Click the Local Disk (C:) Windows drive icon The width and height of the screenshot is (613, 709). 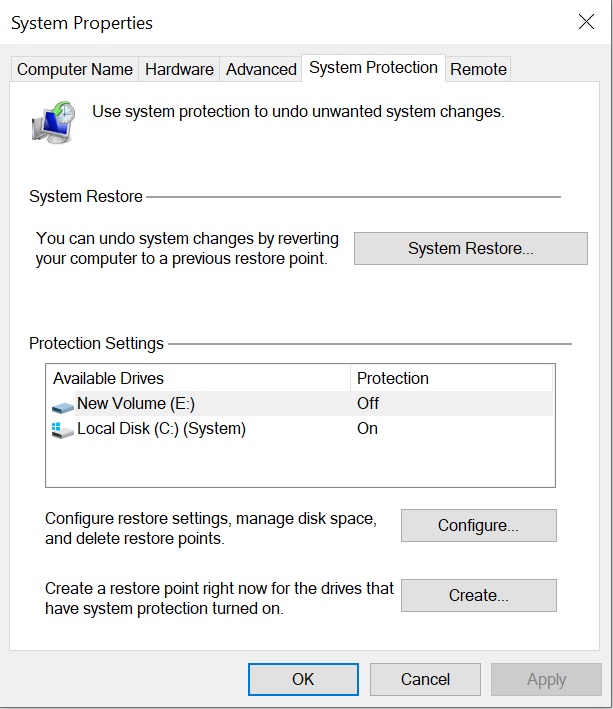pos(62,430)
